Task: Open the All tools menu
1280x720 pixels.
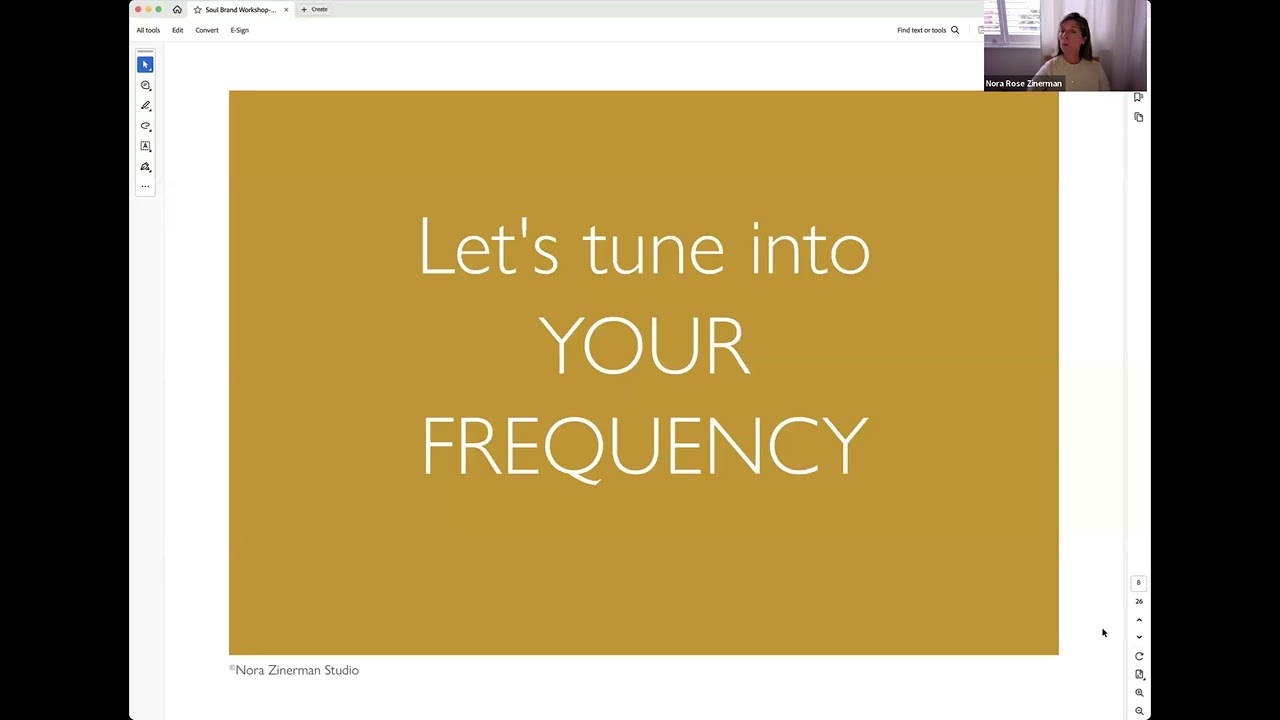Action: coord(148,30)
